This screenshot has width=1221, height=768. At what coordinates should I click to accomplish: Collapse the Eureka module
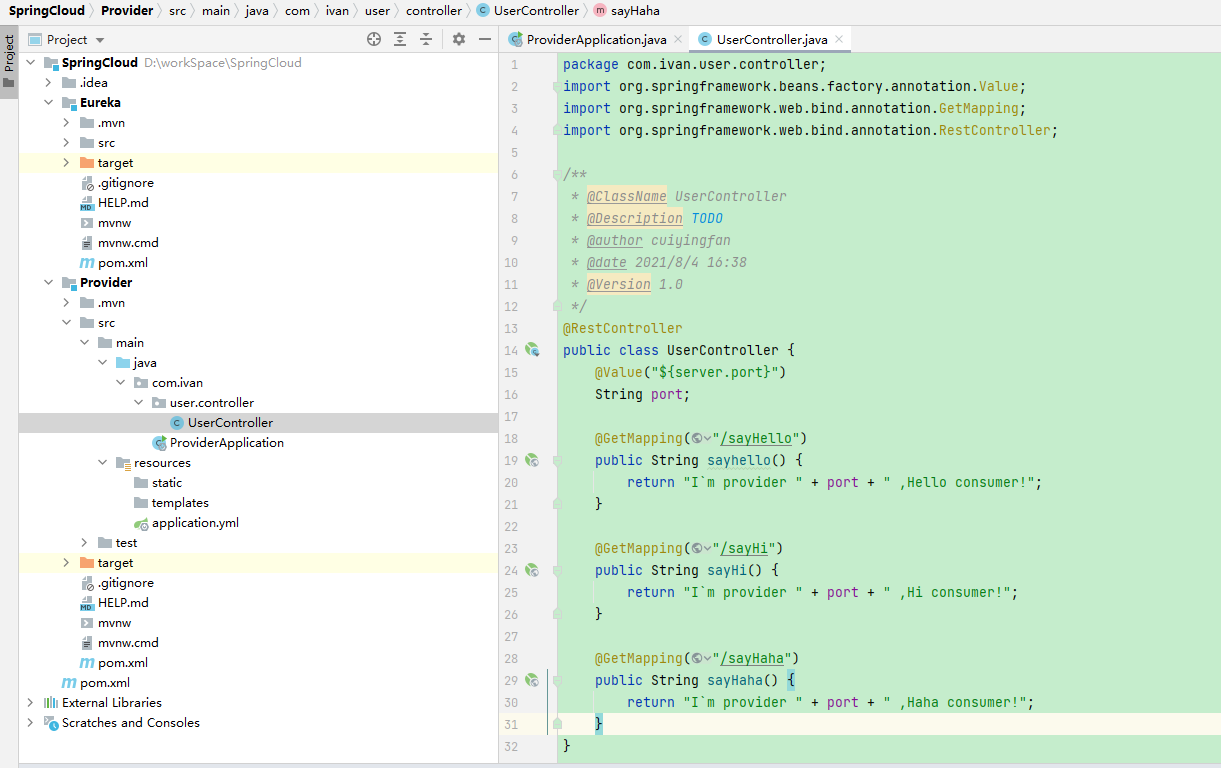(x=49, y=102)
